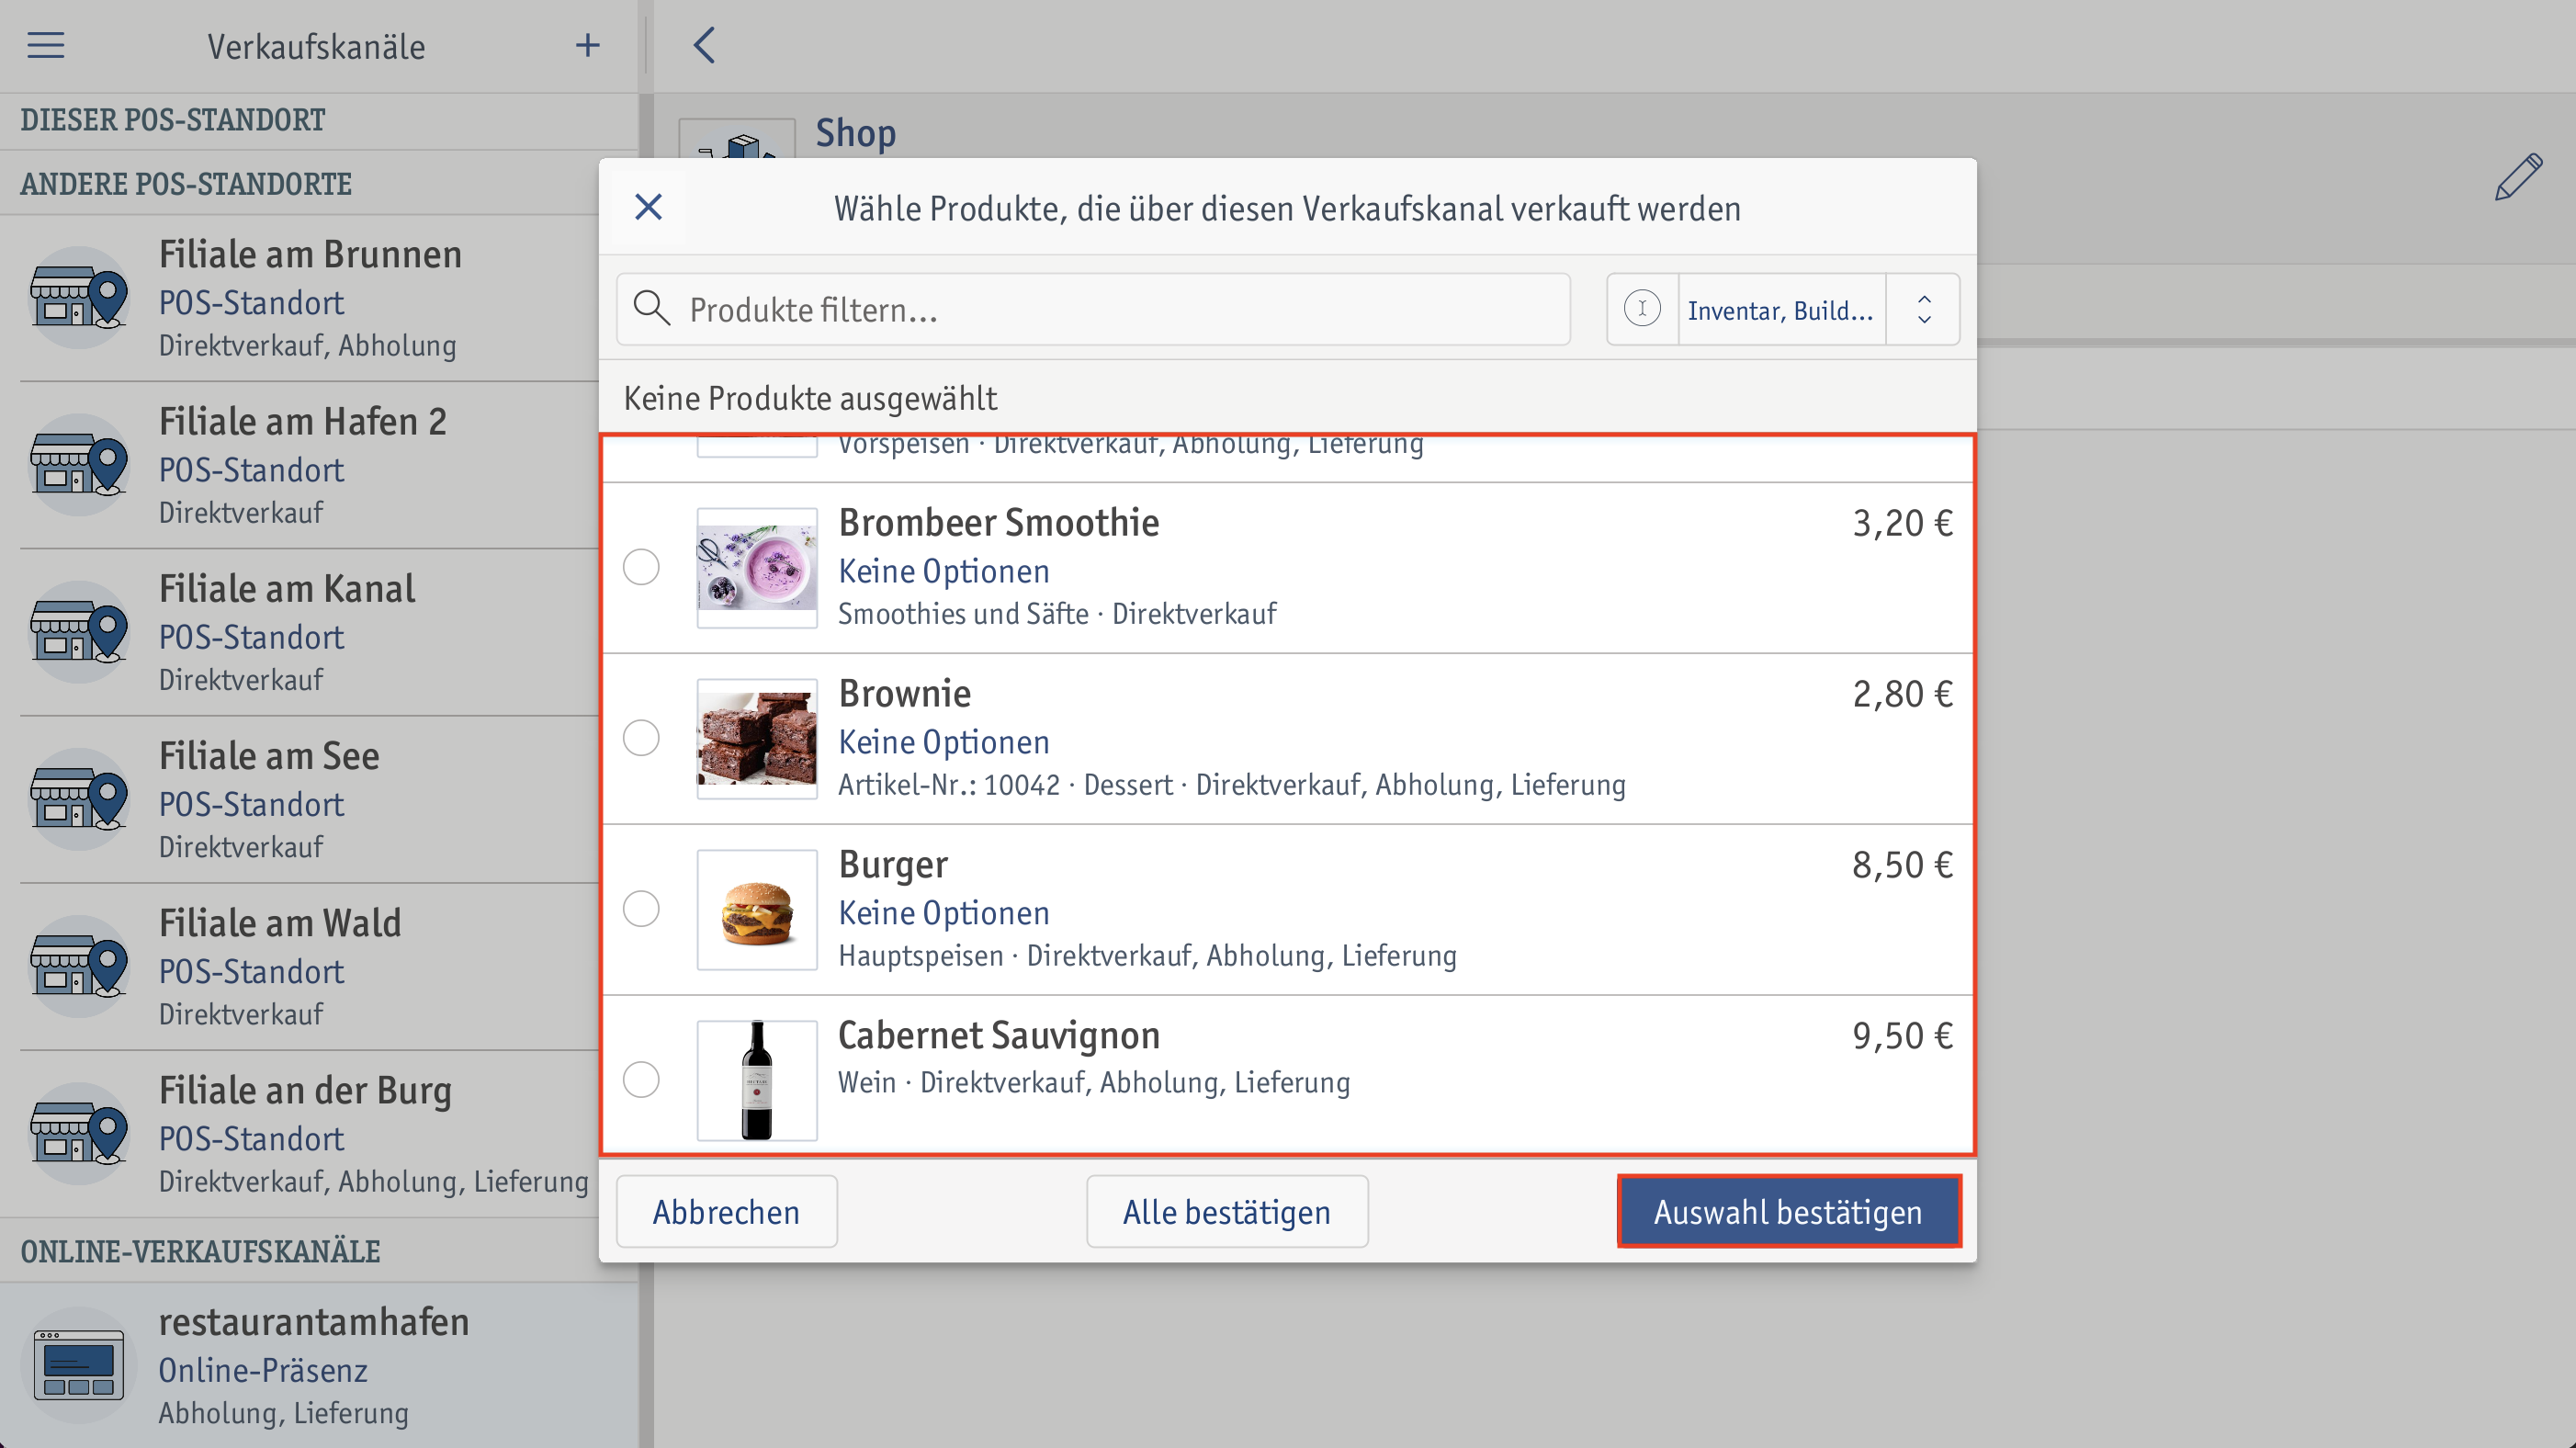Image resolution: width=2576 pixels, height=1448 pixels.
Task: Go back using the left chevron
Action: pos(704,45)
